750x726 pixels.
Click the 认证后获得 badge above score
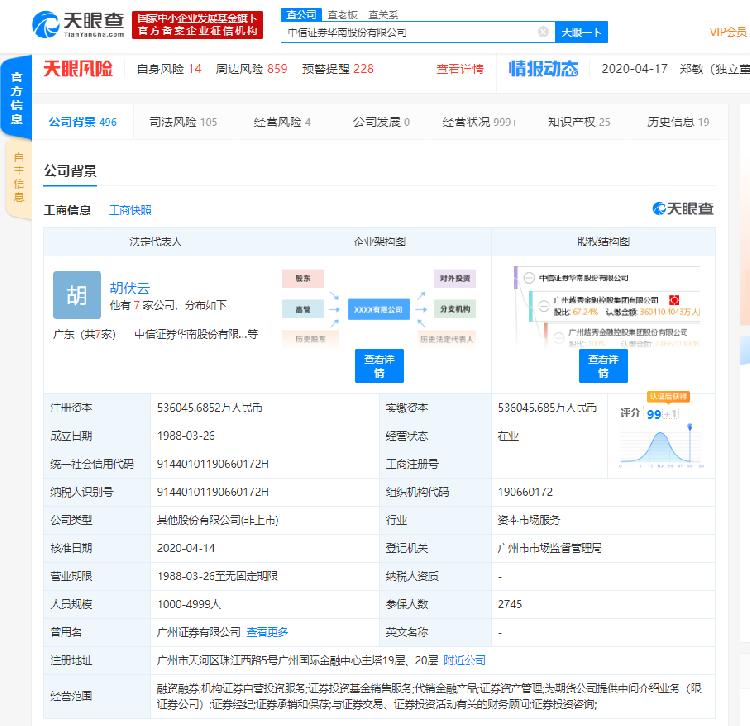[x=668, y=396]
